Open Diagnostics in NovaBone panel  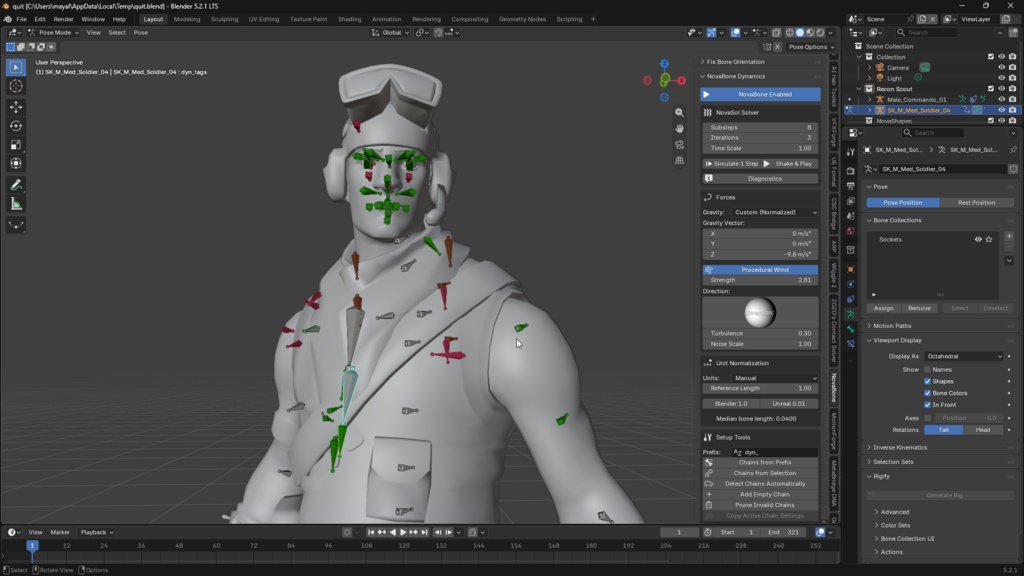761,178
